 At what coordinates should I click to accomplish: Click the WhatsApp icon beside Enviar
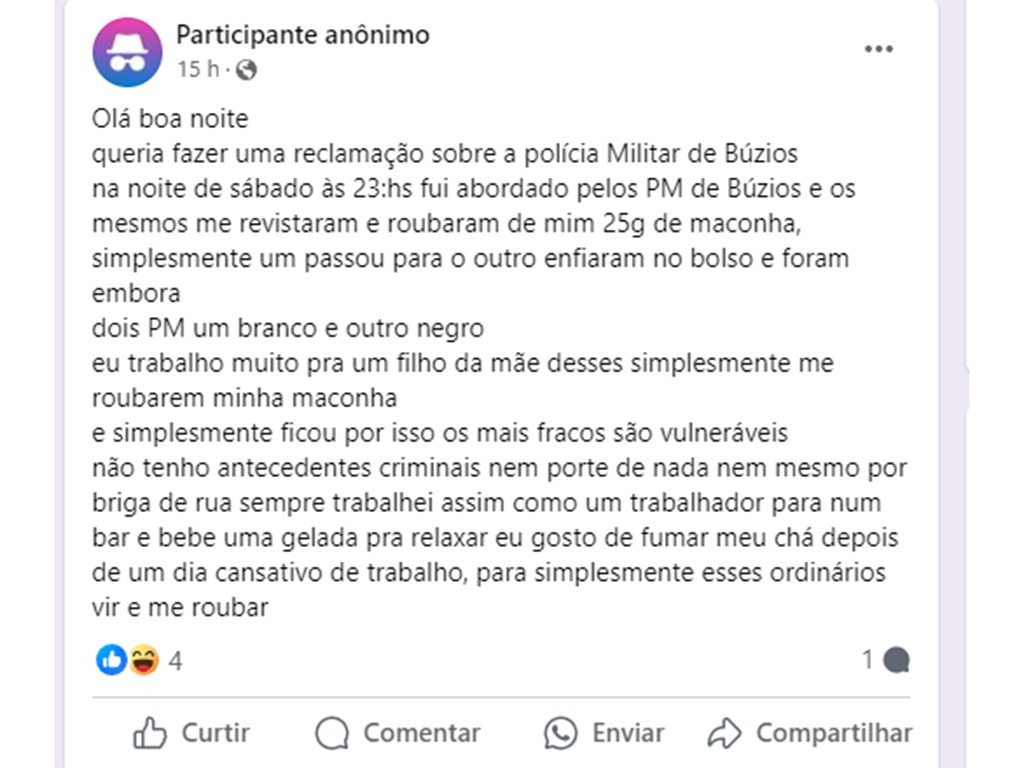point(560,733)
